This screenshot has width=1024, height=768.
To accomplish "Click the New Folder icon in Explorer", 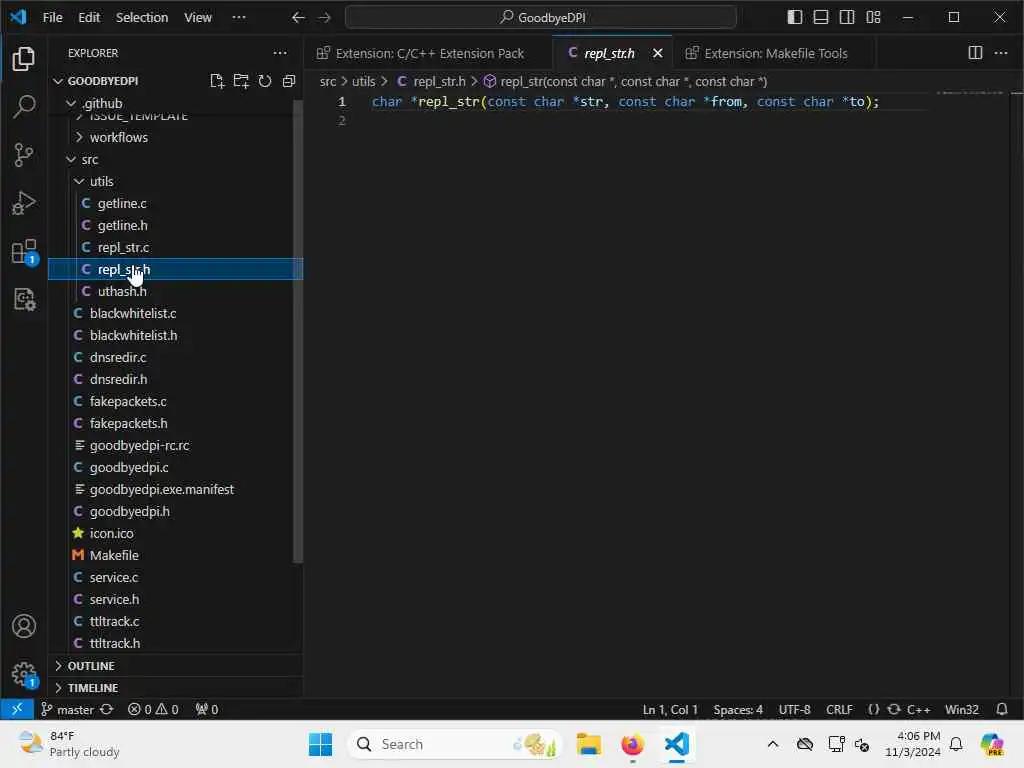I will [x=241, y=81].
